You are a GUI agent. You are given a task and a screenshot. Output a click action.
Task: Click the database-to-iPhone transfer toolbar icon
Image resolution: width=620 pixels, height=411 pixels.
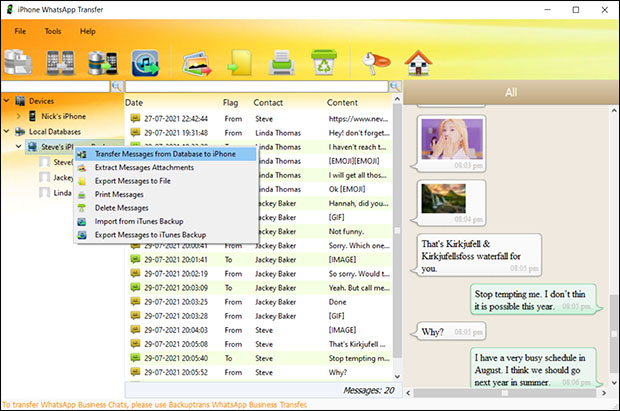point(104,62)
